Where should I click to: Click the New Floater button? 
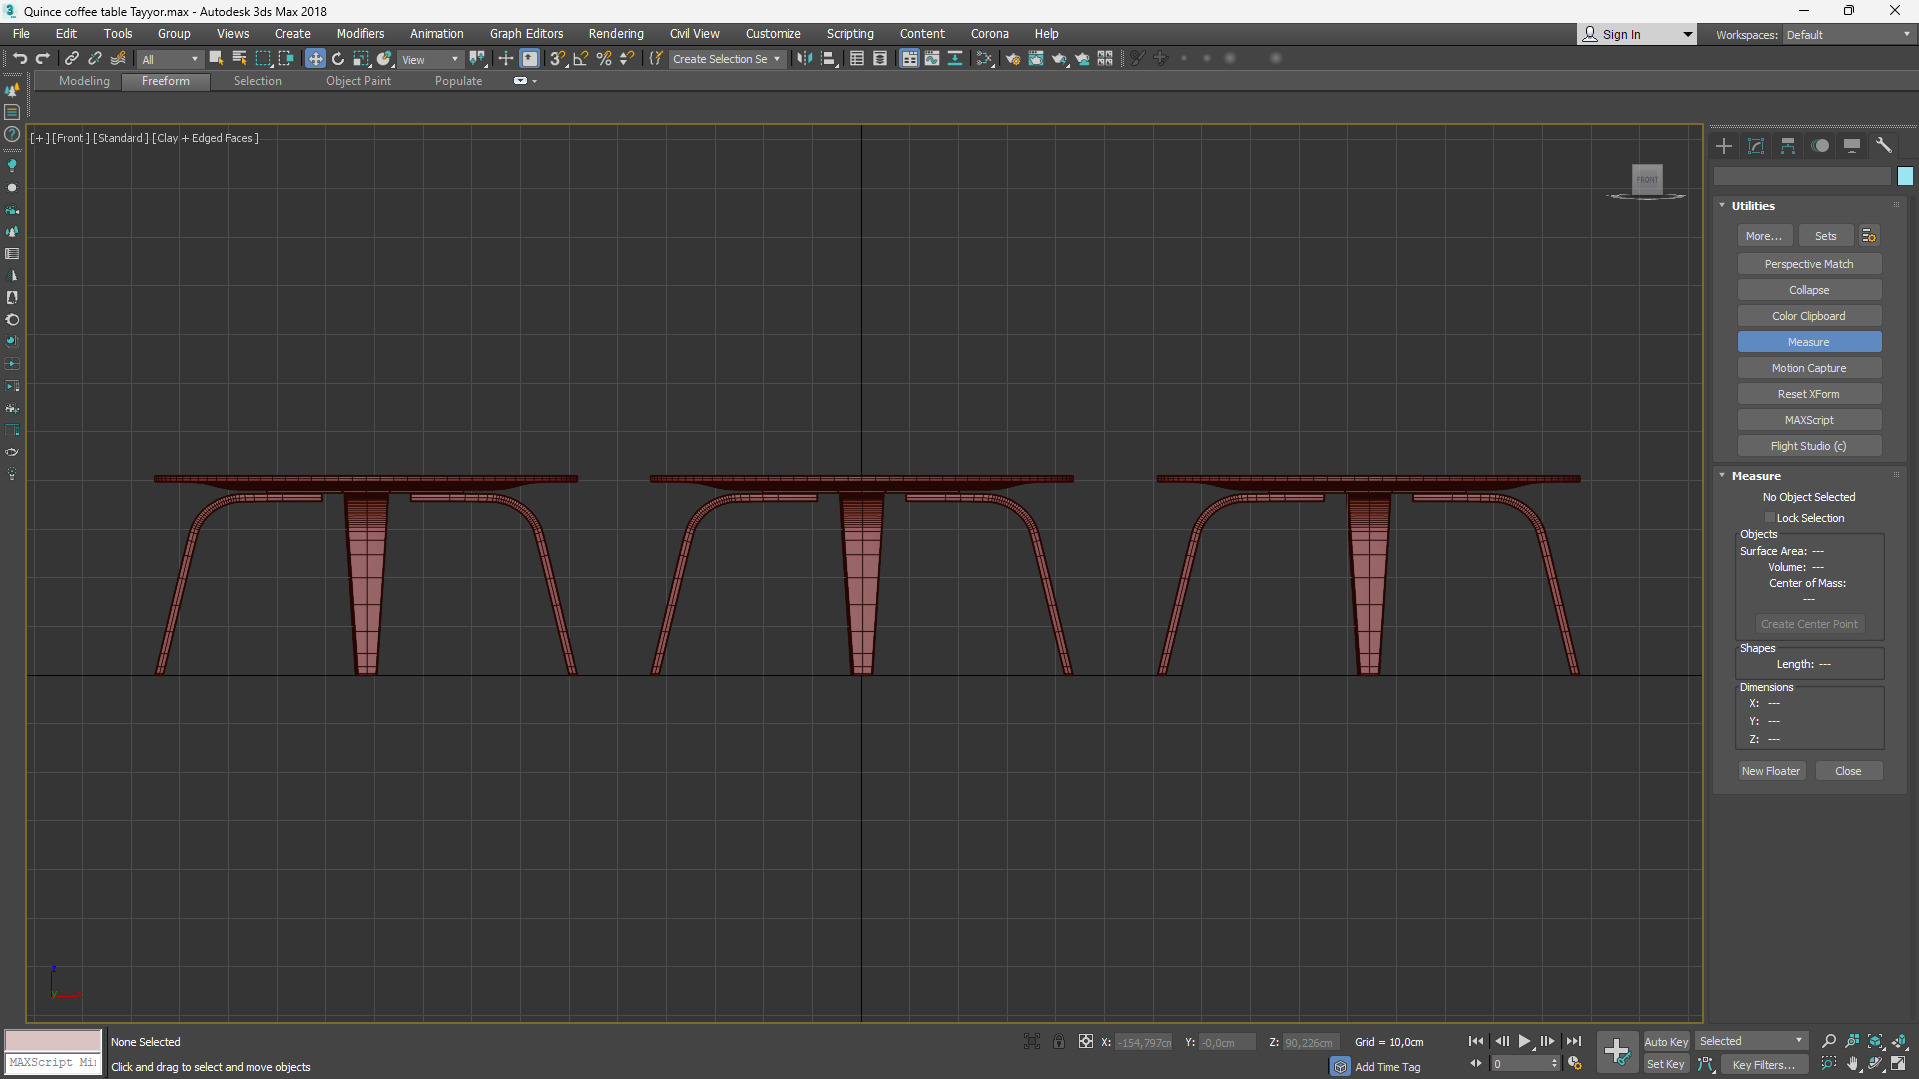(1770, 771)
